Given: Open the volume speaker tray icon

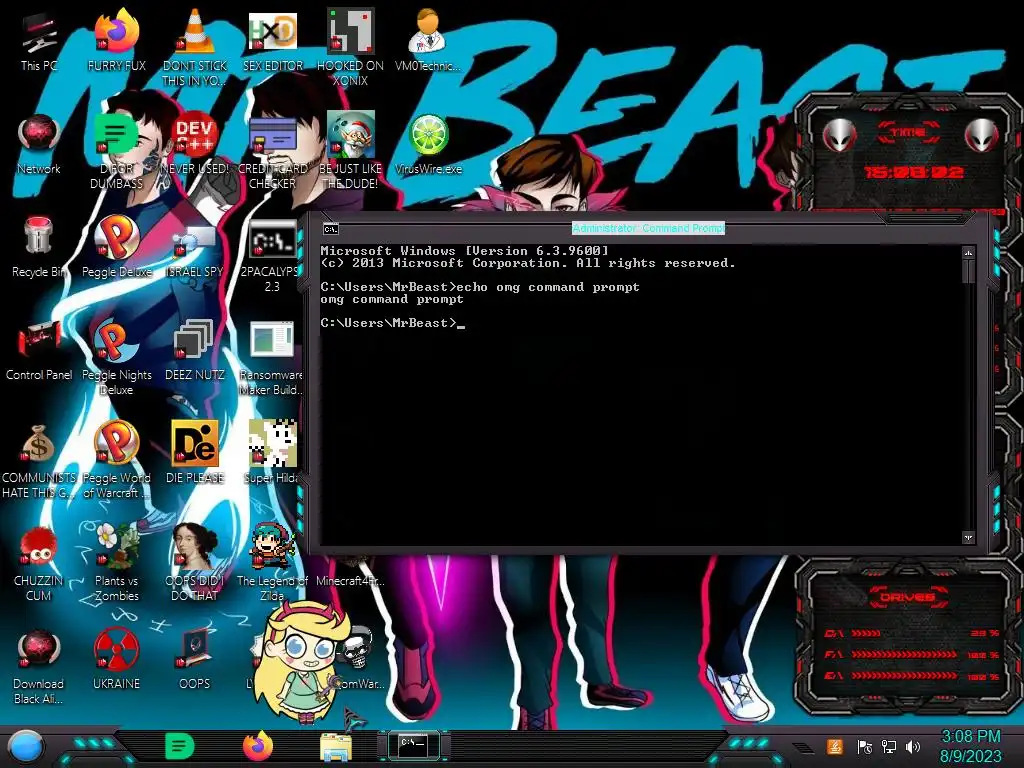Looking at the screenshot, I should [x=912, y=746].
